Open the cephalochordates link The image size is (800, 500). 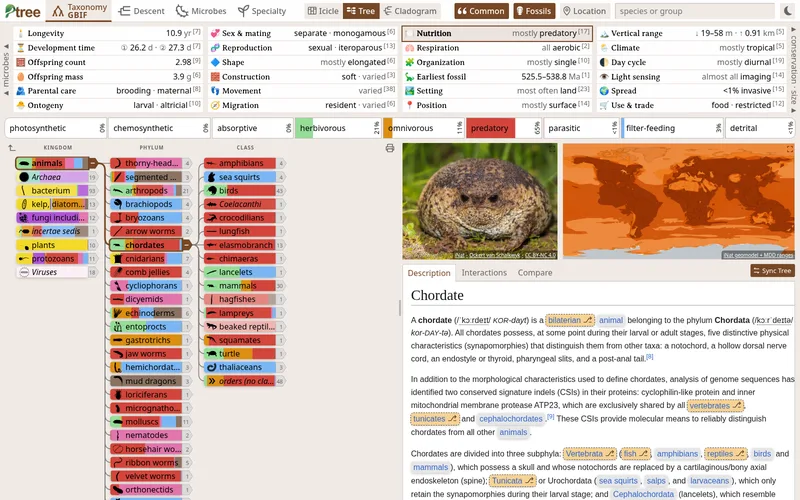[x=511, y=418]
